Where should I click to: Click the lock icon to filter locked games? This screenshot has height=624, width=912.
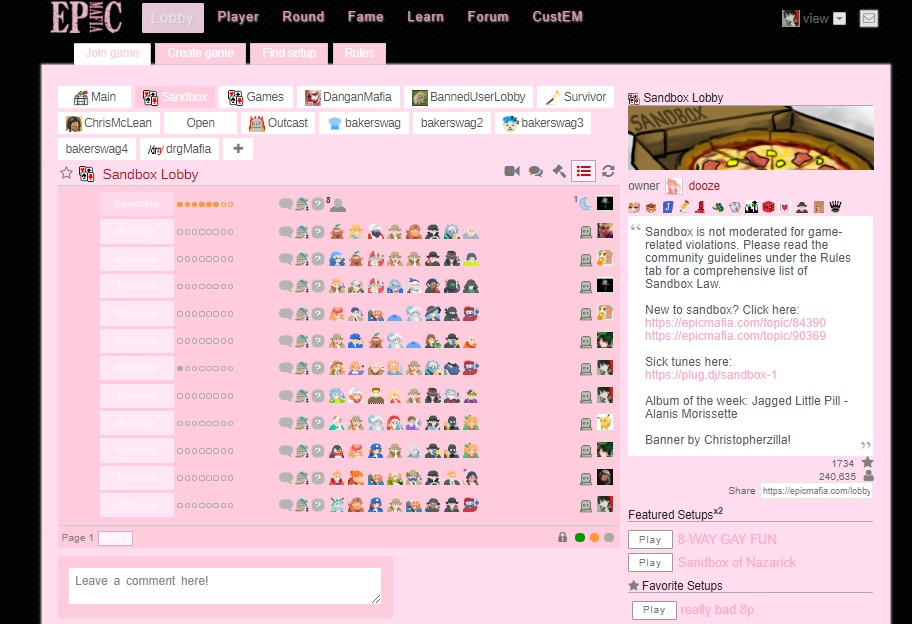tap(561, 537)
